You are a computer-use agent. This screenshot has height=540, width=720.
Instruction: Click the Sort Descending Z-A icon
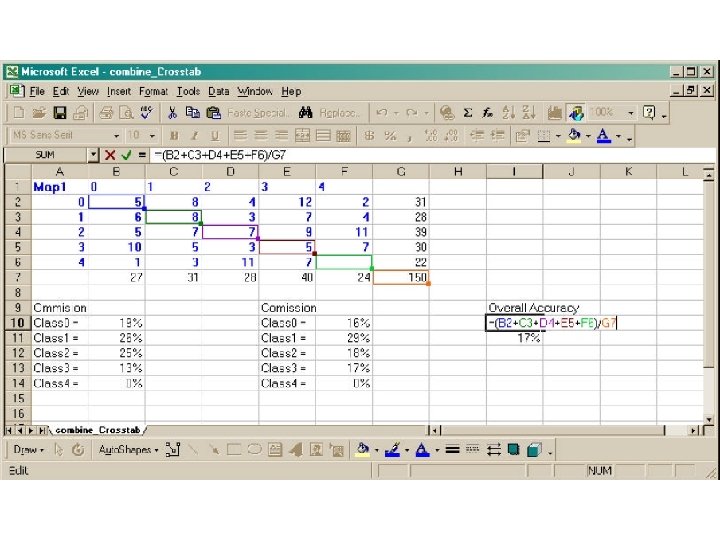(x=529, y=112)
